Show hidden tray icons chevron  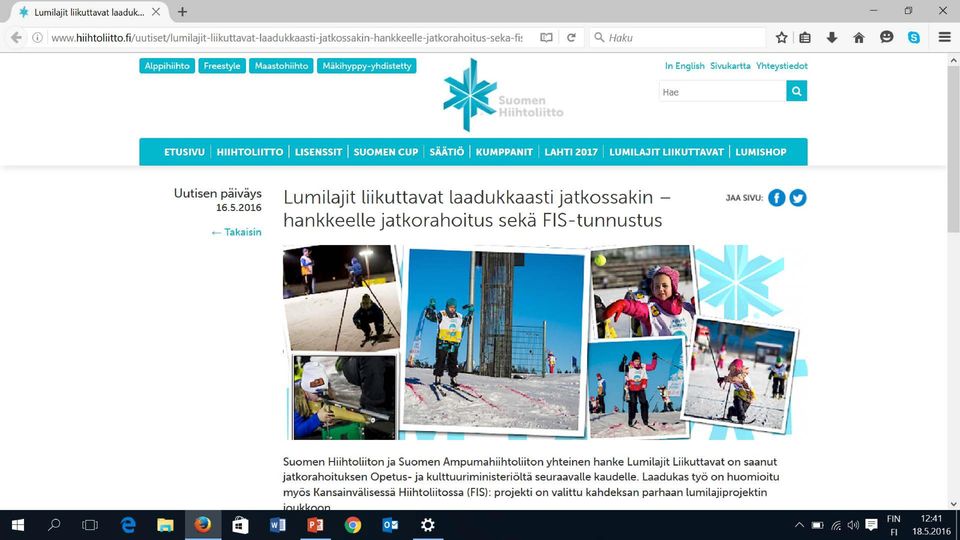(x=799, y=525)
